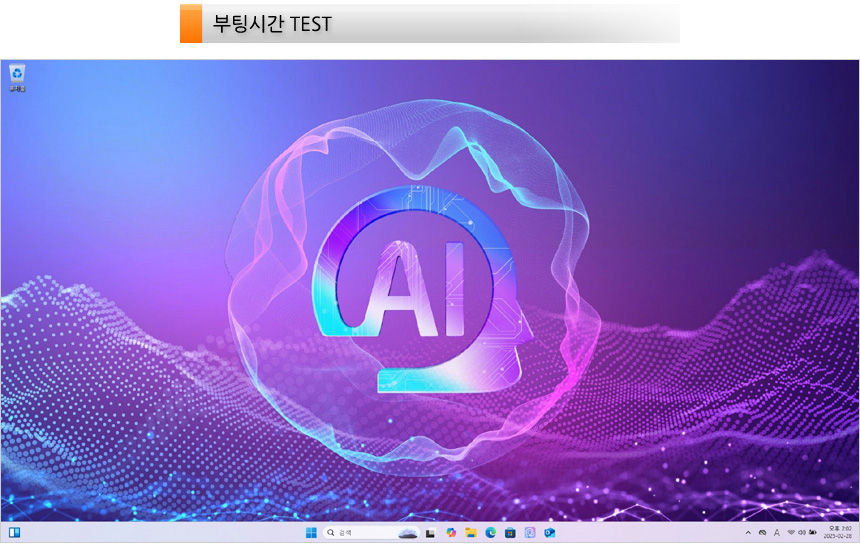Open Task View from the taskbar

pyautogui.click(x=431, y=532)
